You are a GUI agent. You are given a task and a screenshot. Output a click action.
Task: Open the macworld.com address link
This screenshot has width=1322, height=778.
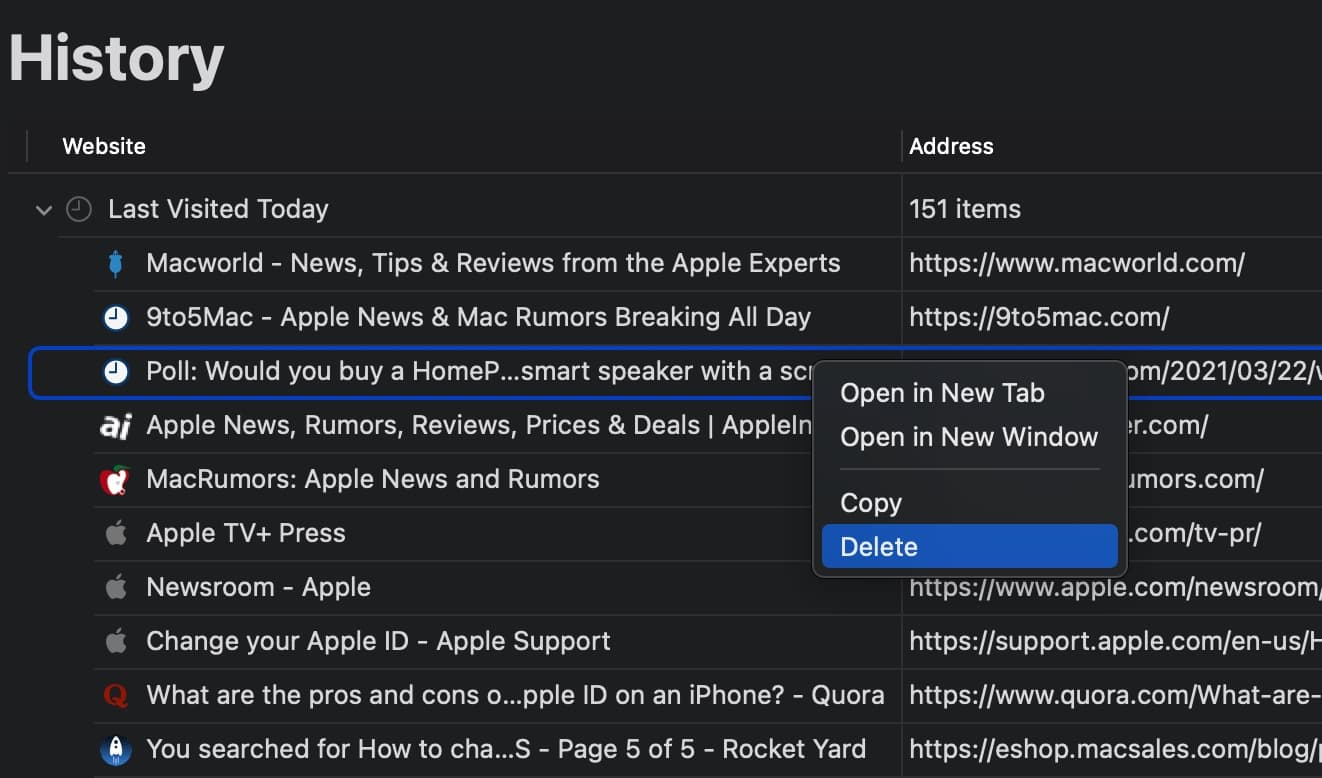click(1076, 264)
